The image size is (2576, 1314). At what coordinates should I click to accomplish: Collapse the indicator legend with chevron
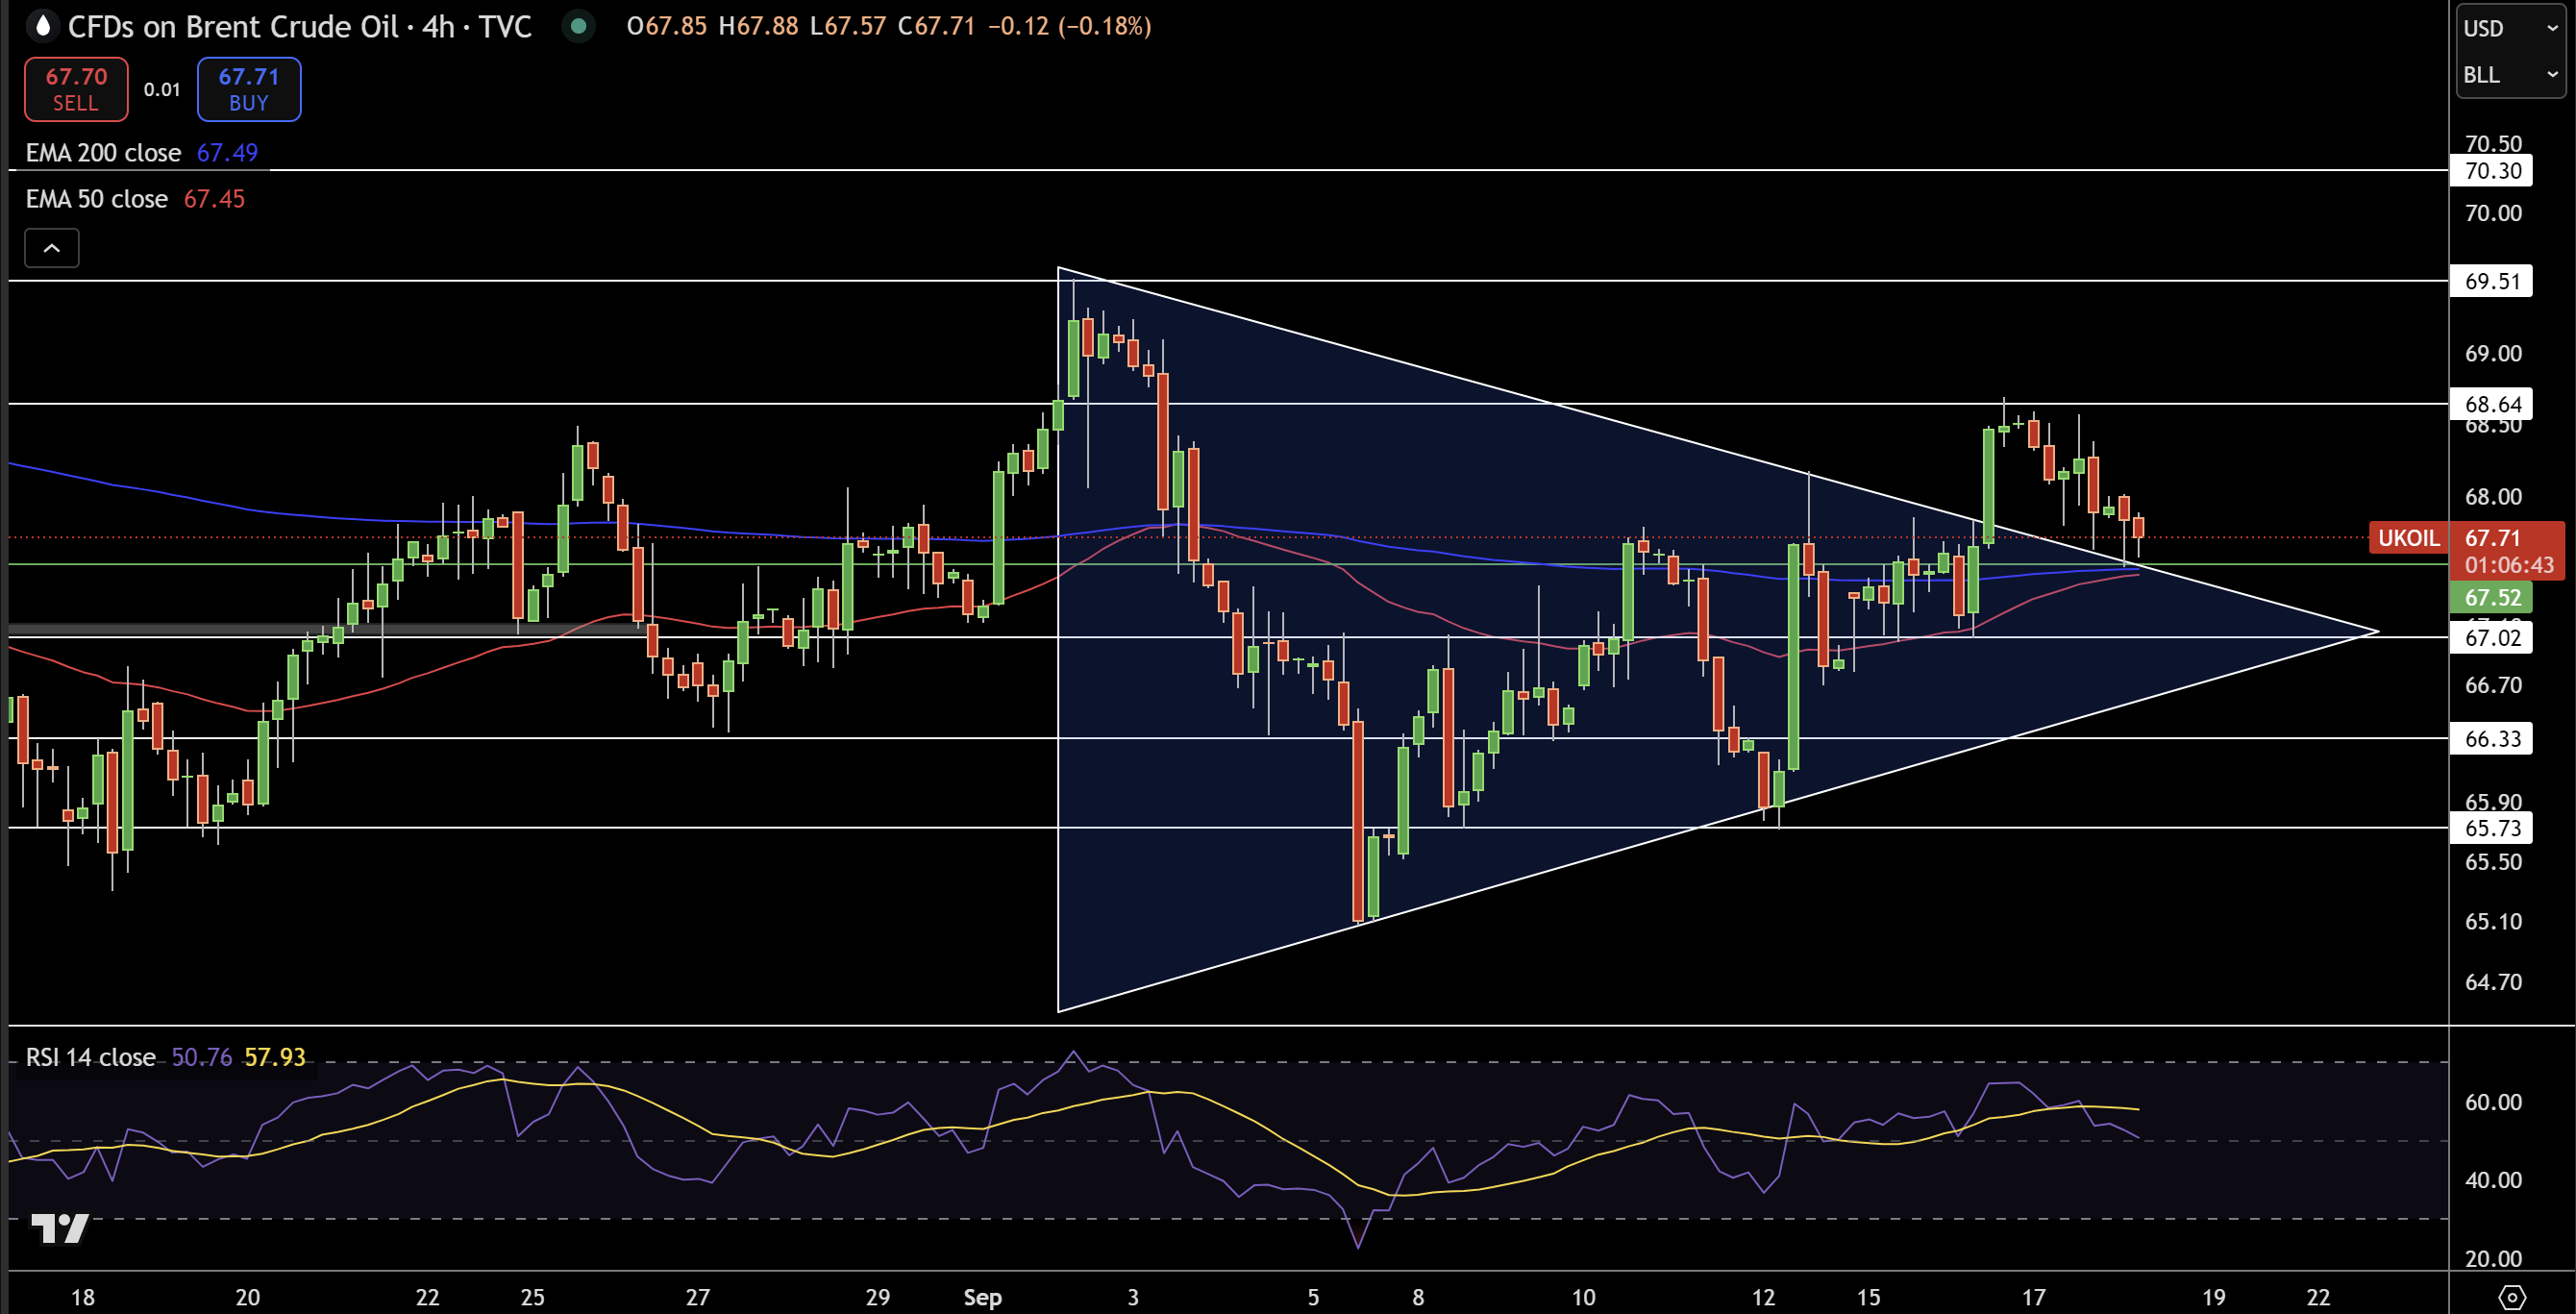[x=52, y=248]
